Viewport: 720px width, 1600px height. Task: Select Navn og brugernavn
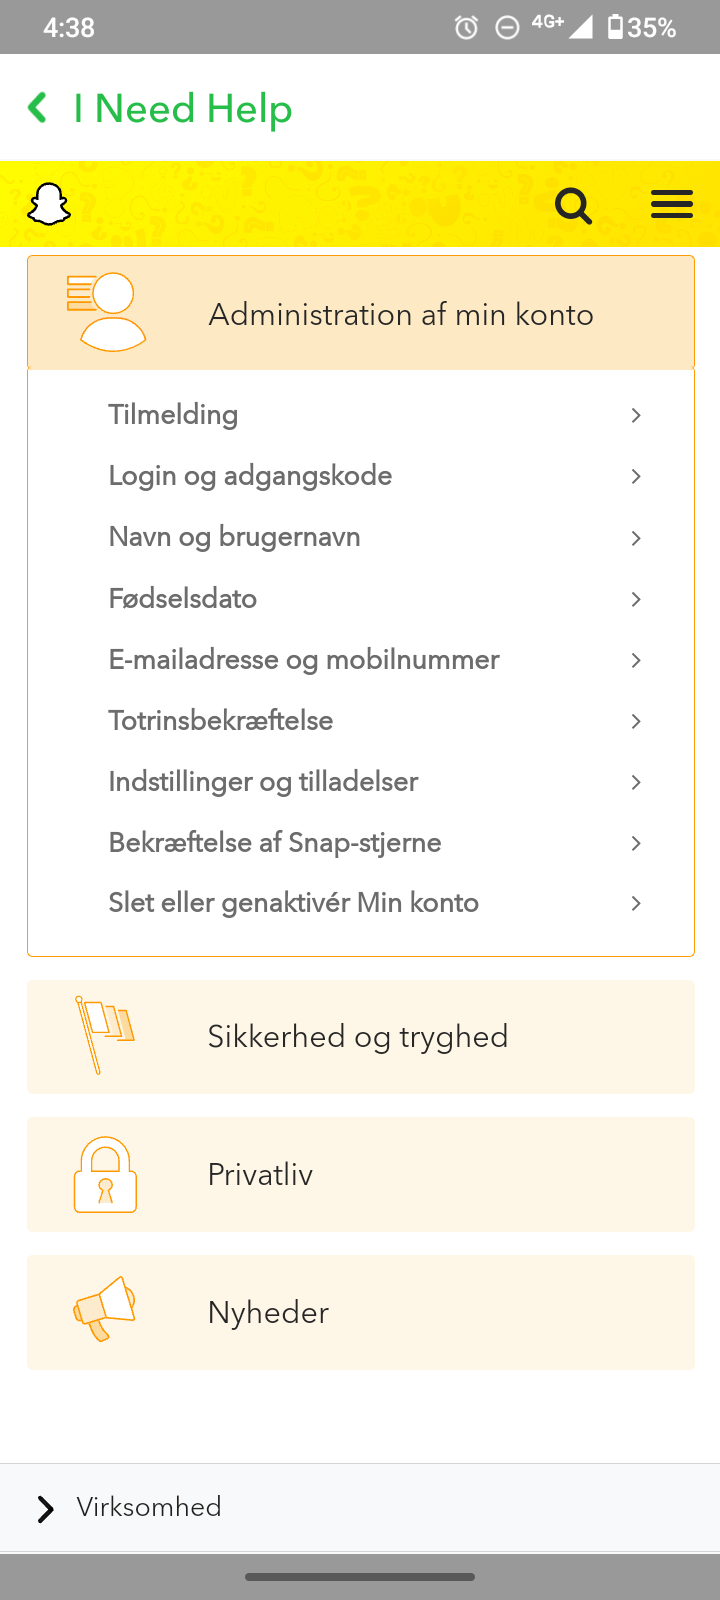tap(234, 537)
